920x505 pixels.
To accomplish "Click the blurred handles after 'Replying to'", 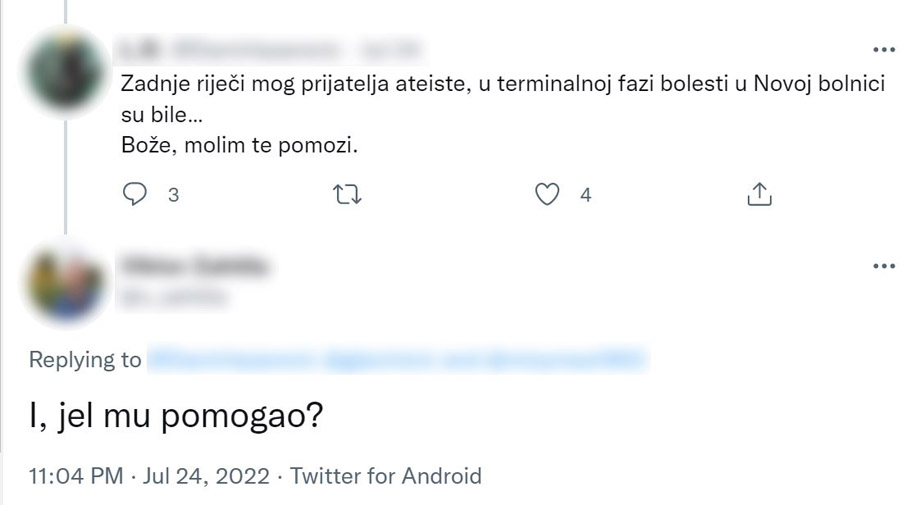I will [395, 360].
